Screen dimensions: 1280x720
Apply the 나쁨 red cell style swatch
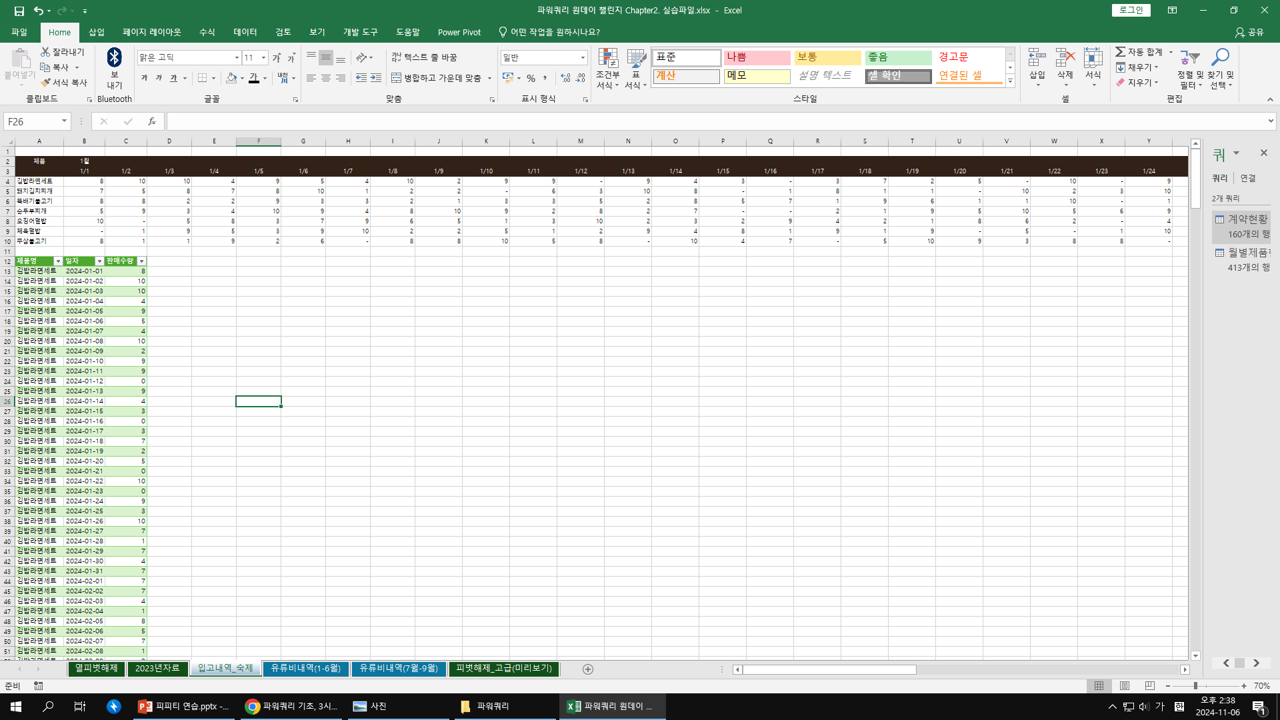pos(756,58)
